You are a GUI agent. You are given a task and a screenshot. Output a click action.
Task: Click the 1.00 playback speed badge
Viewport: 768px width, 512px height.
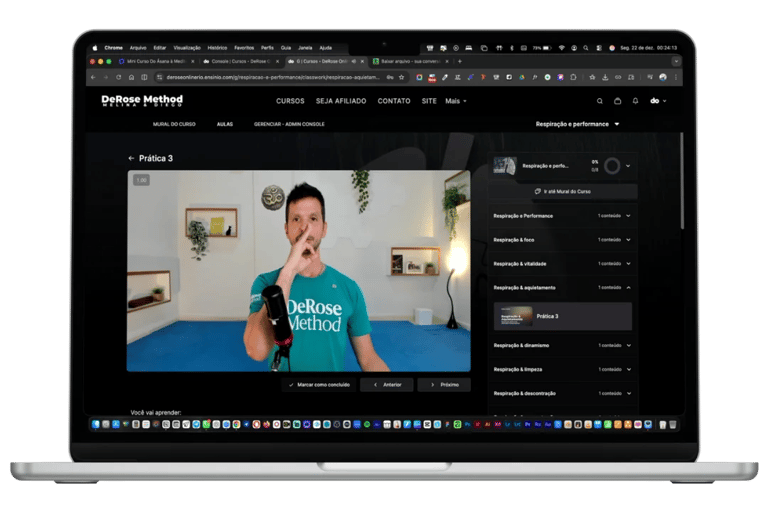tap(142, 180)
